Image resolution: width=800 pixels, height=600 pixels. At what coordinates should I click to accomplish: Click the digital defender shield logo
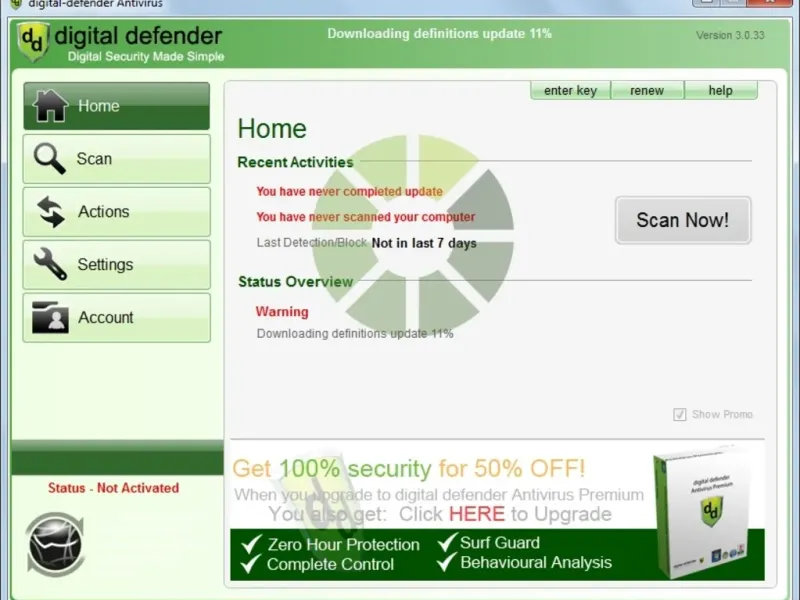coord(33,42)
